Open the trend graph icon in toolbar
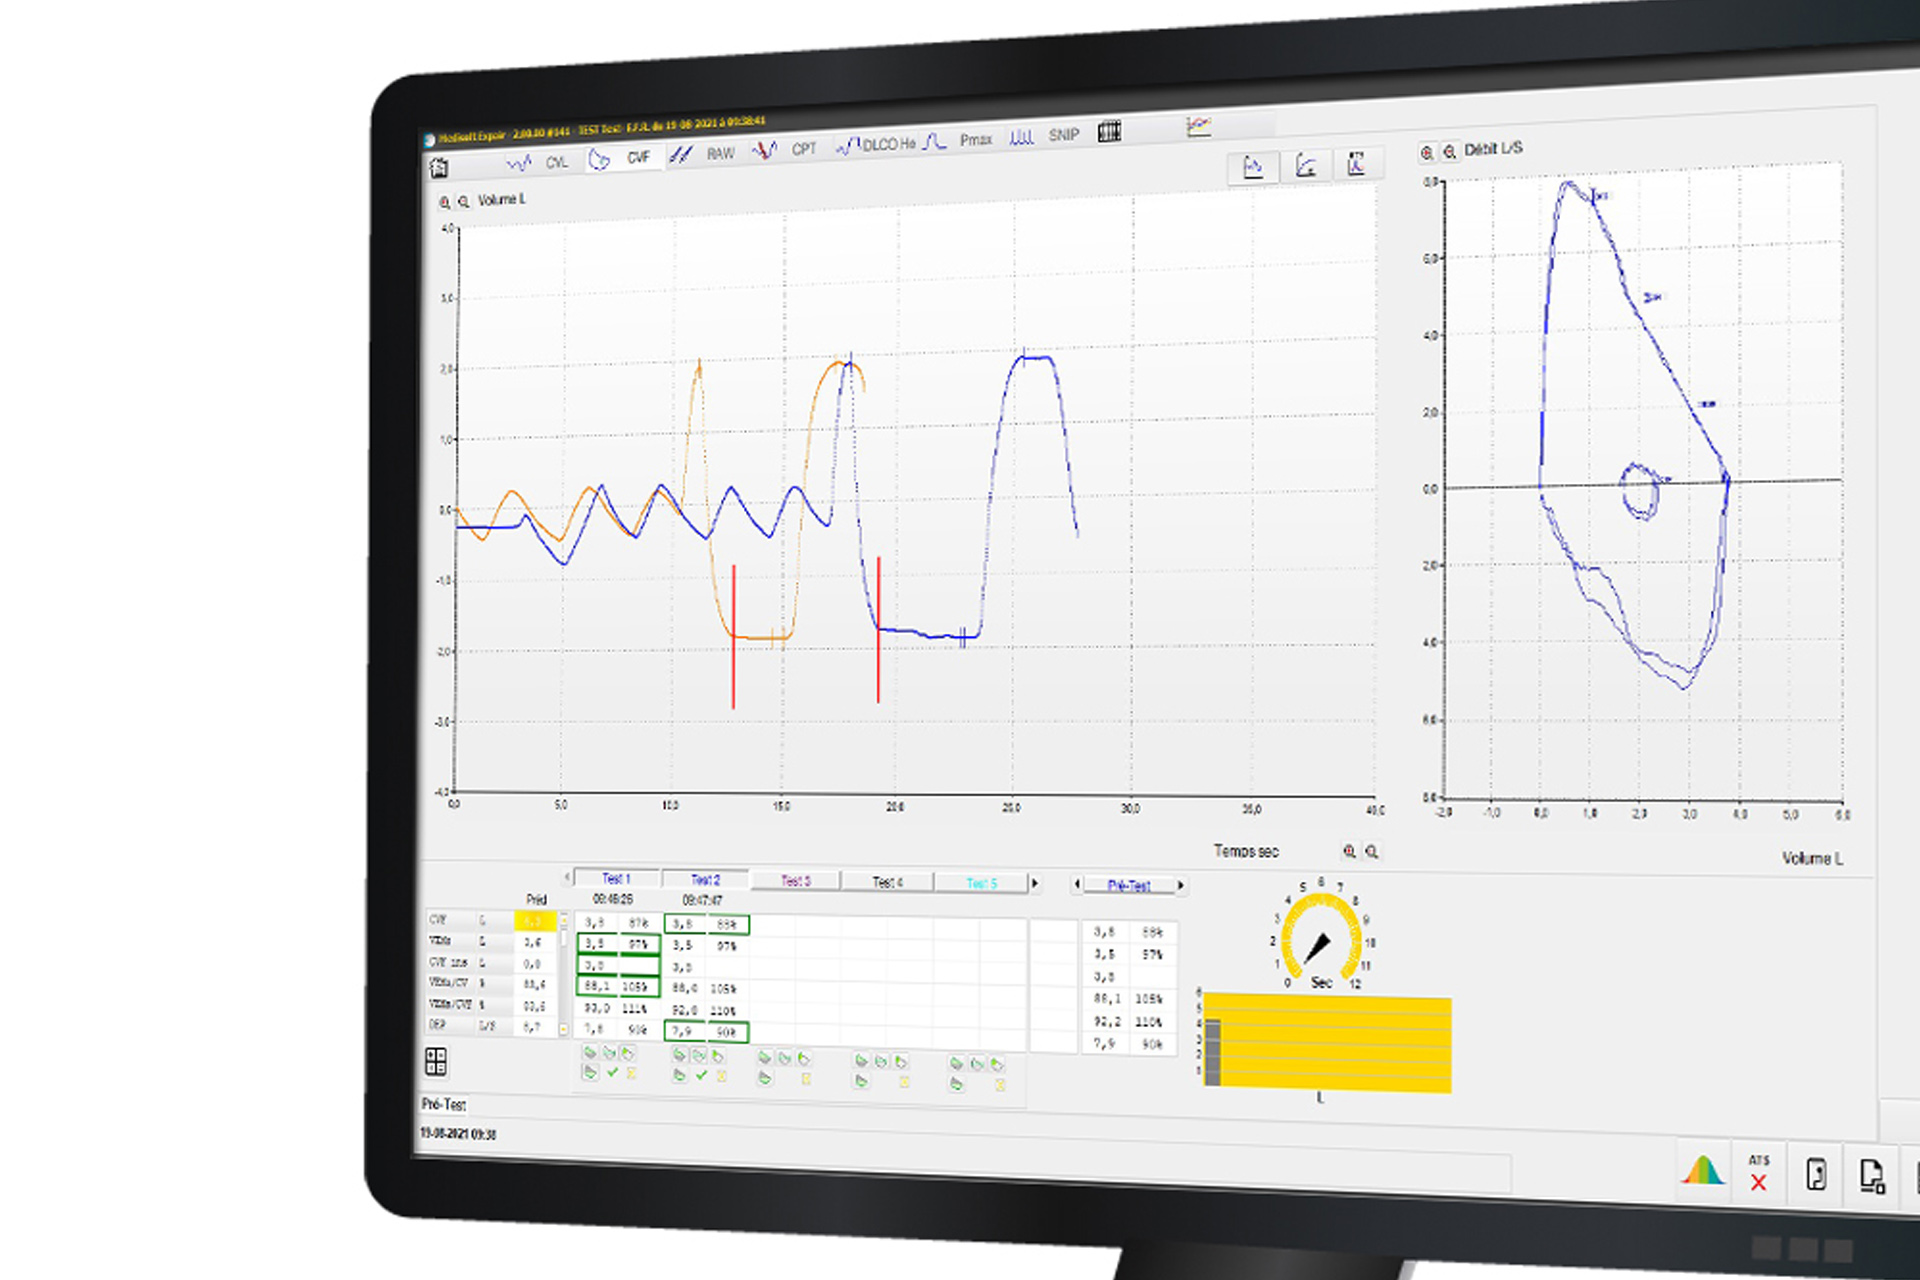Viewport: 1920px width, 1280px height. point(1198,126)
